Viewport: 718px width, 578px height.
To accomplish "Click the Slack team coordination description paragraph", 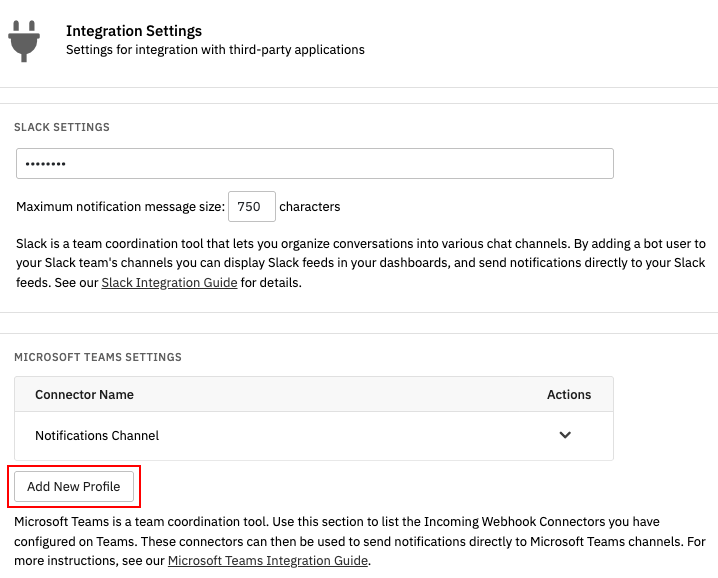I will tap(361, 263).
